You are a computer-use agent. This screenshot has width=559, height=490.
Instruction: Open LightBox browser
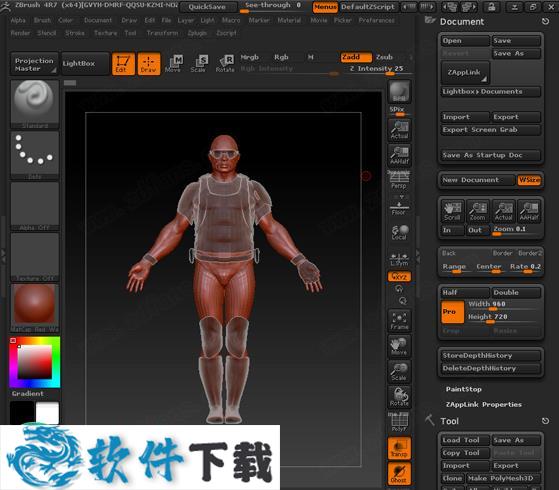click(85, 64)
